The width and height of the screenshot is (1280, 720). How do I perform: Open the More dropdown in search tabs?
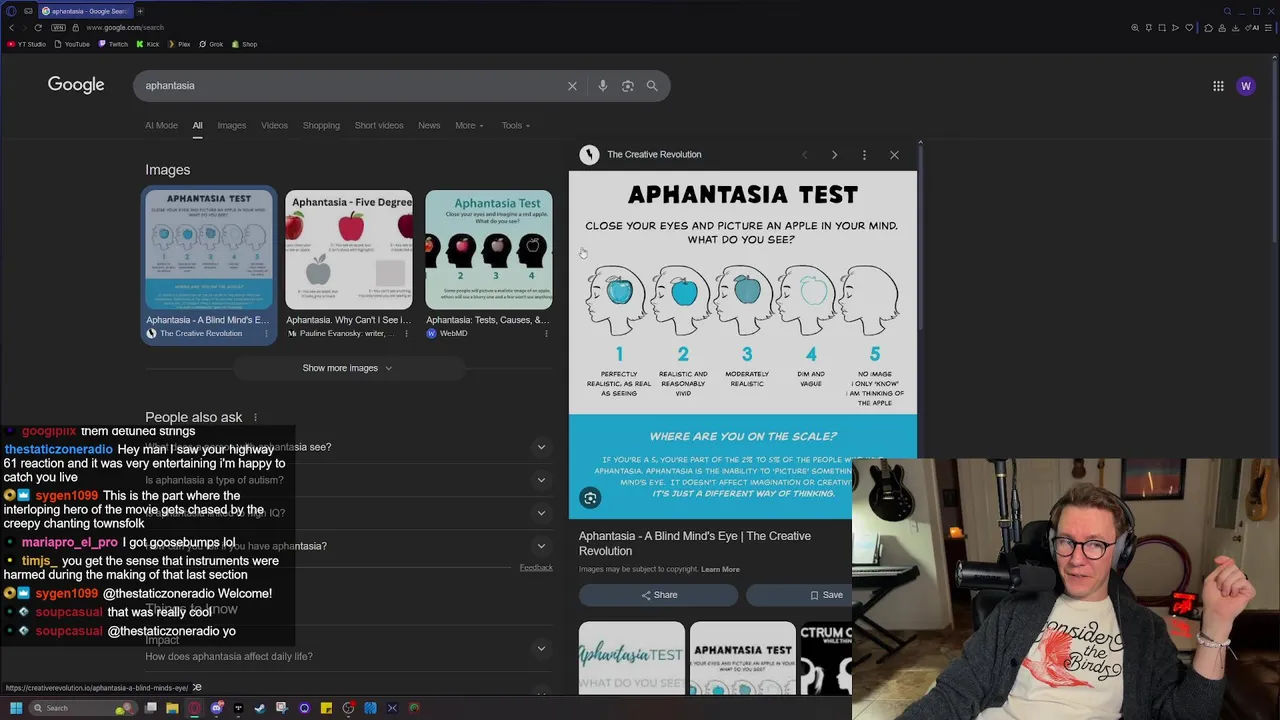[x=469, y=126]
